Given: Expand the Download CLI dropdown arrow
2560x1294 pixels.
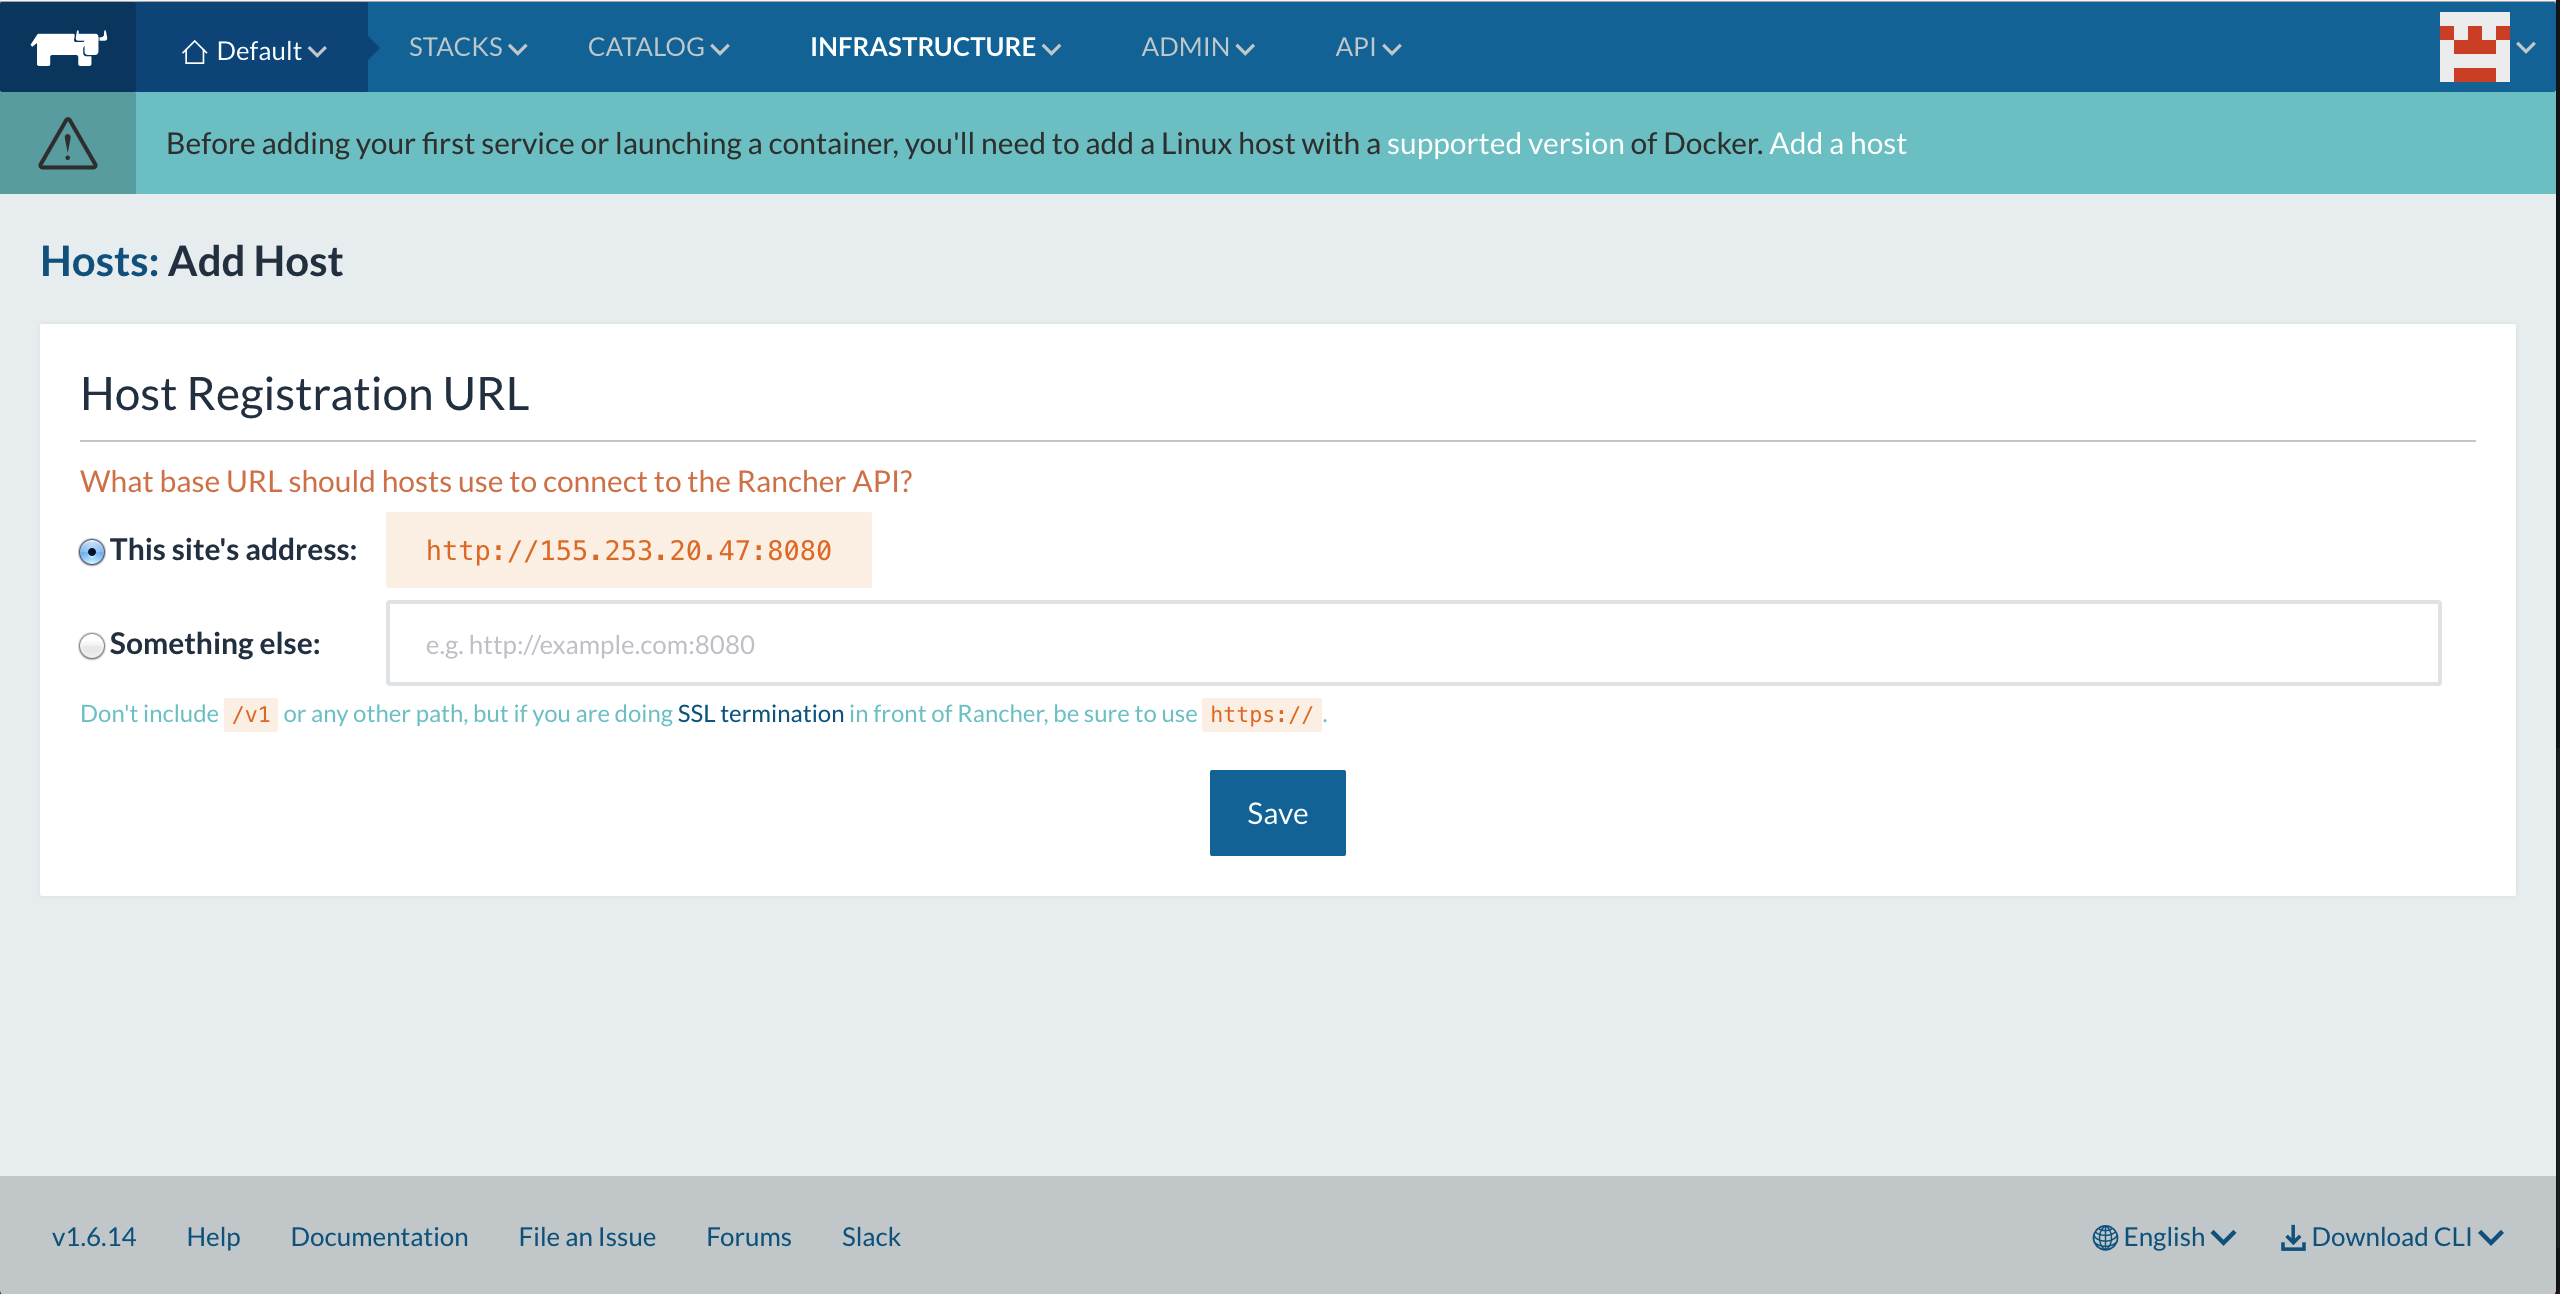Looking at the screenshot, I should click(2492, 1238).
